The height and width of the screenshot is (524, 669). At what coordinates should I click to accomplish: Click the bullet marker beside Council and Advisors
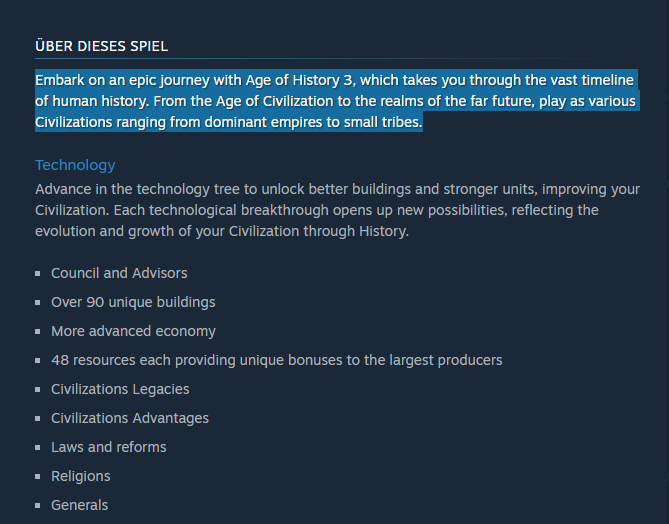click(38, 274)
